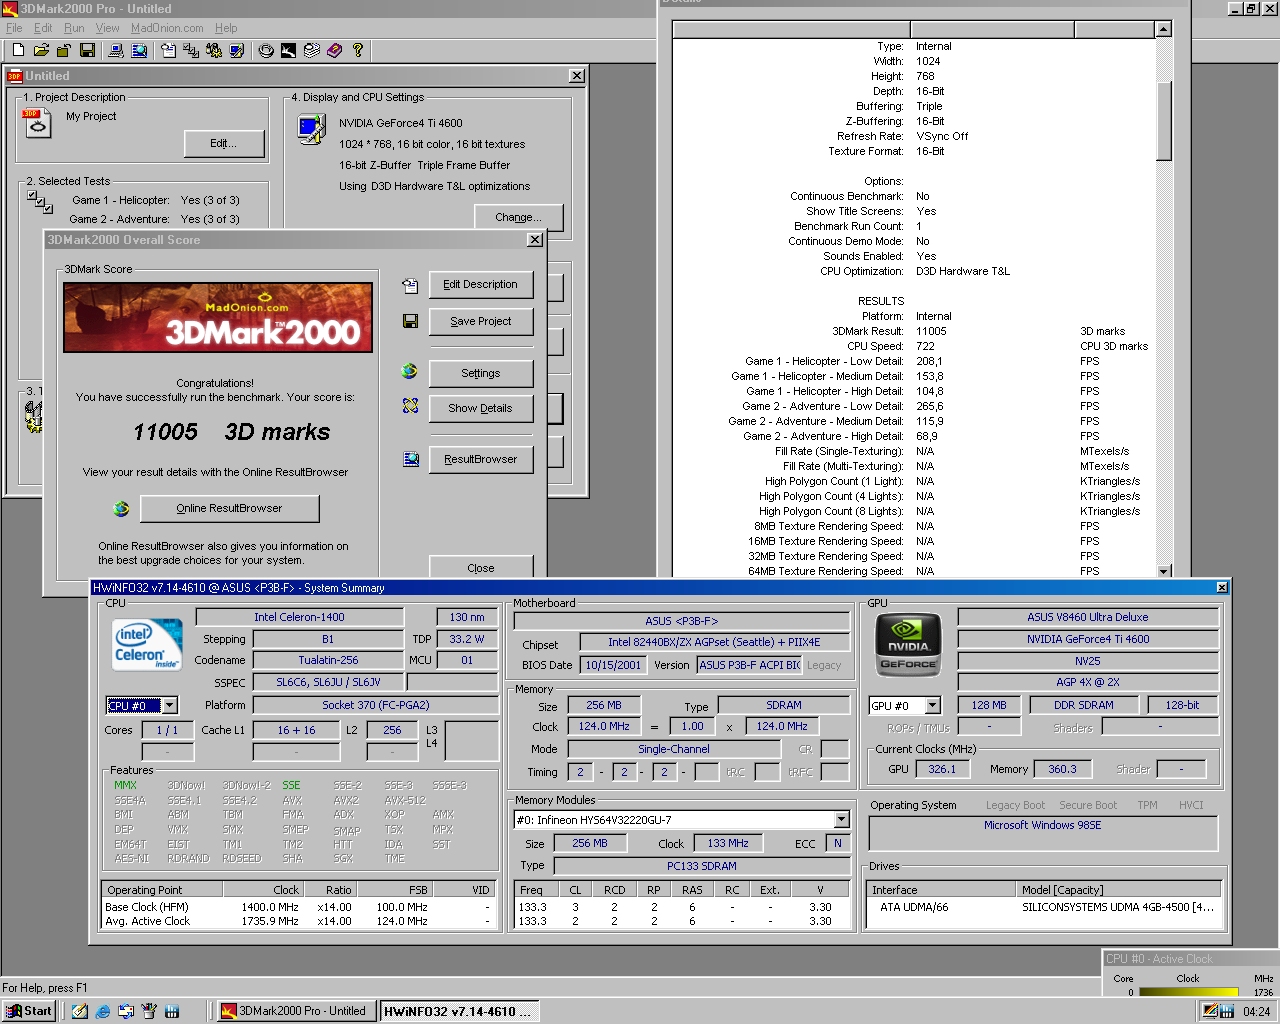Open the File menu

pos(14,28)
